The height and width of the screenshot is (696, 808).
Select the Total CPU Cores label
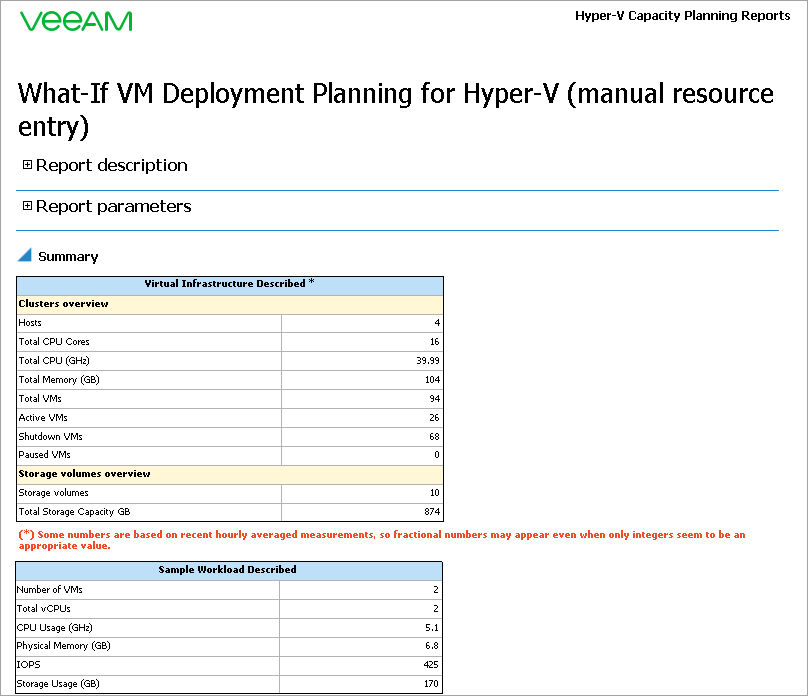point(54,342)
